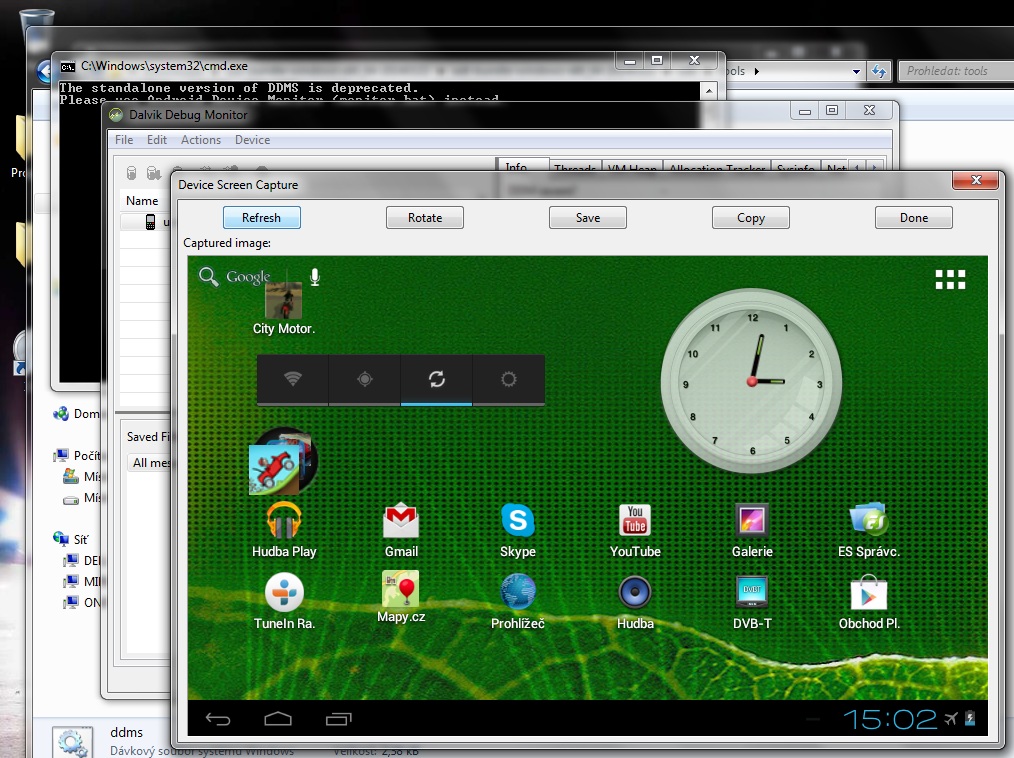Screen dimensions: 1014x758
Task: Open the Edit menu in Dalvik Debug Monitor
Action: [x=156, y=140]
